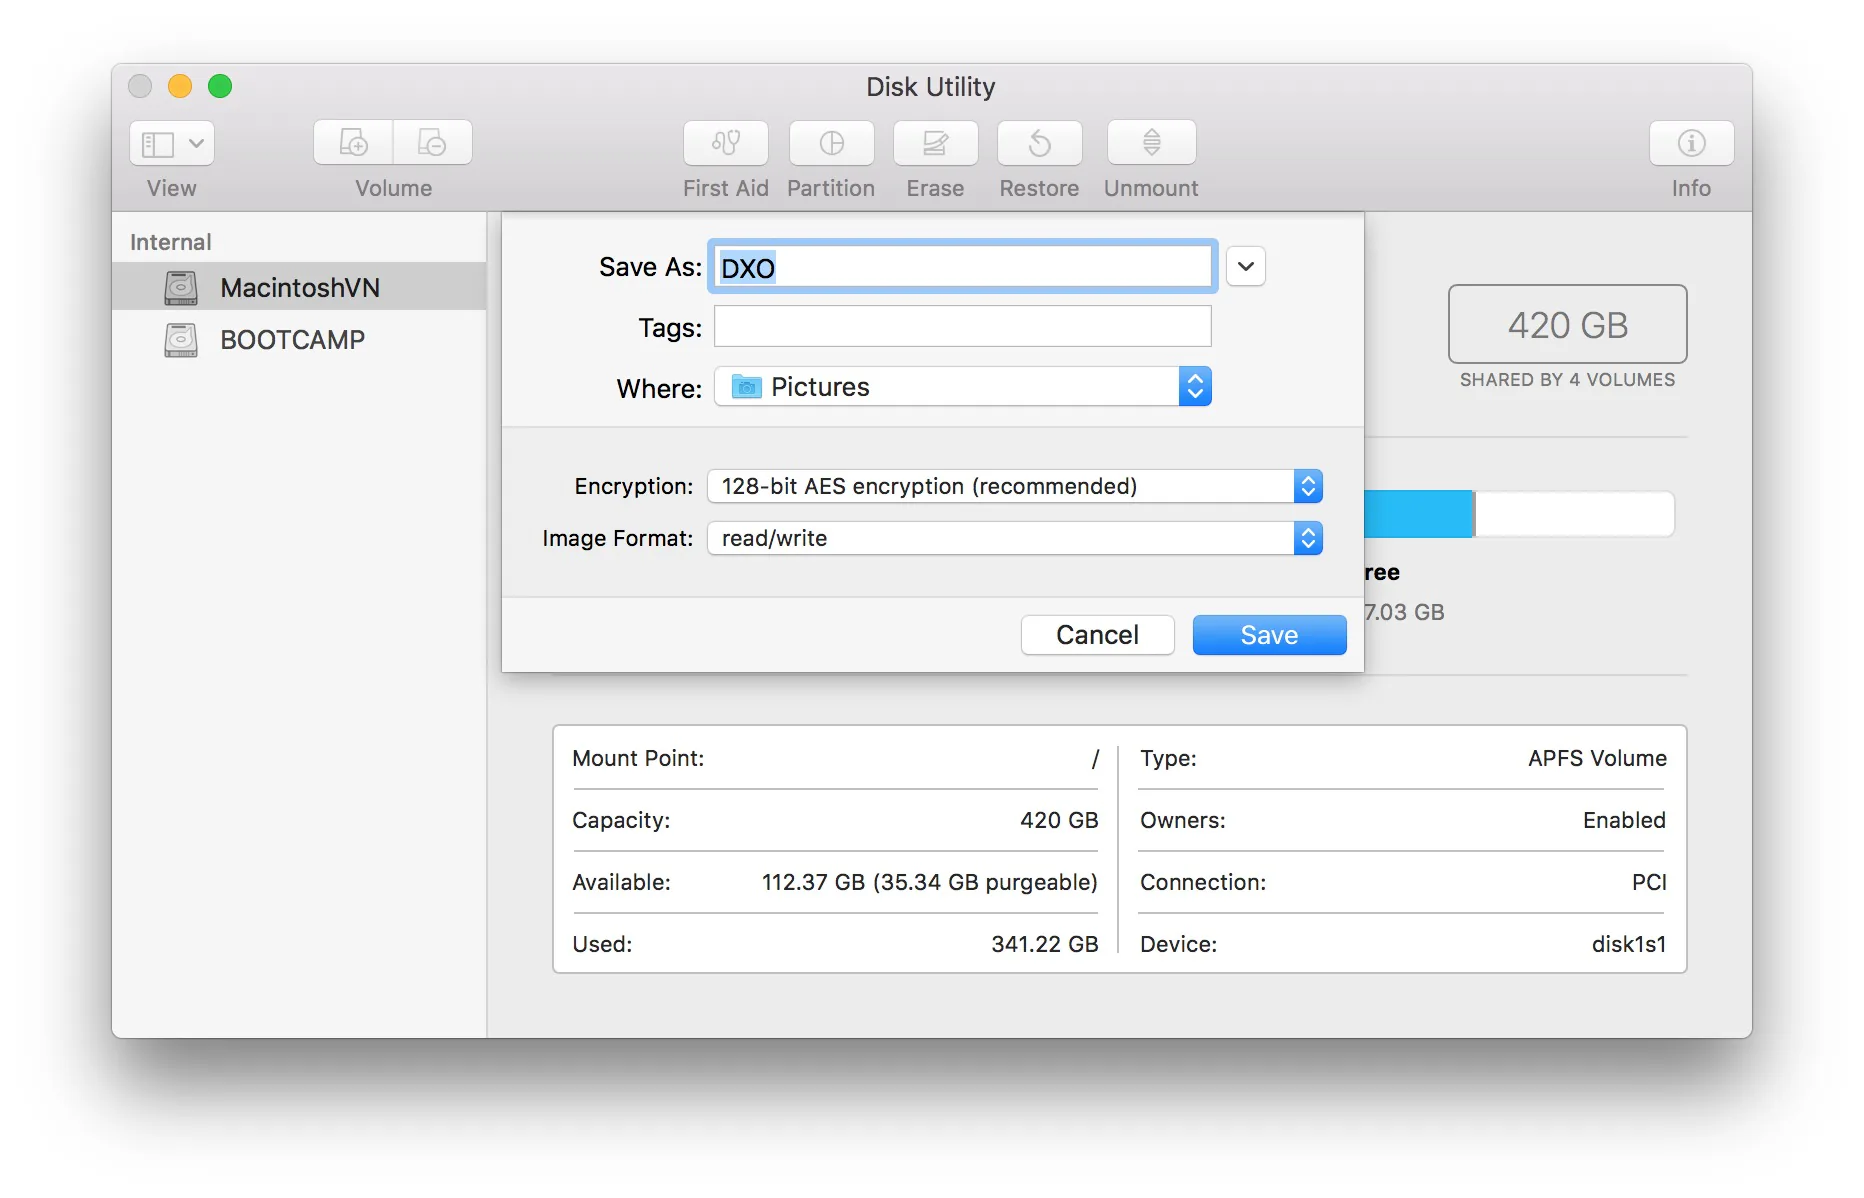Open the Encryption dropdown menu
This screenshot has height=1198, width=1864.
pos(1015,486)
